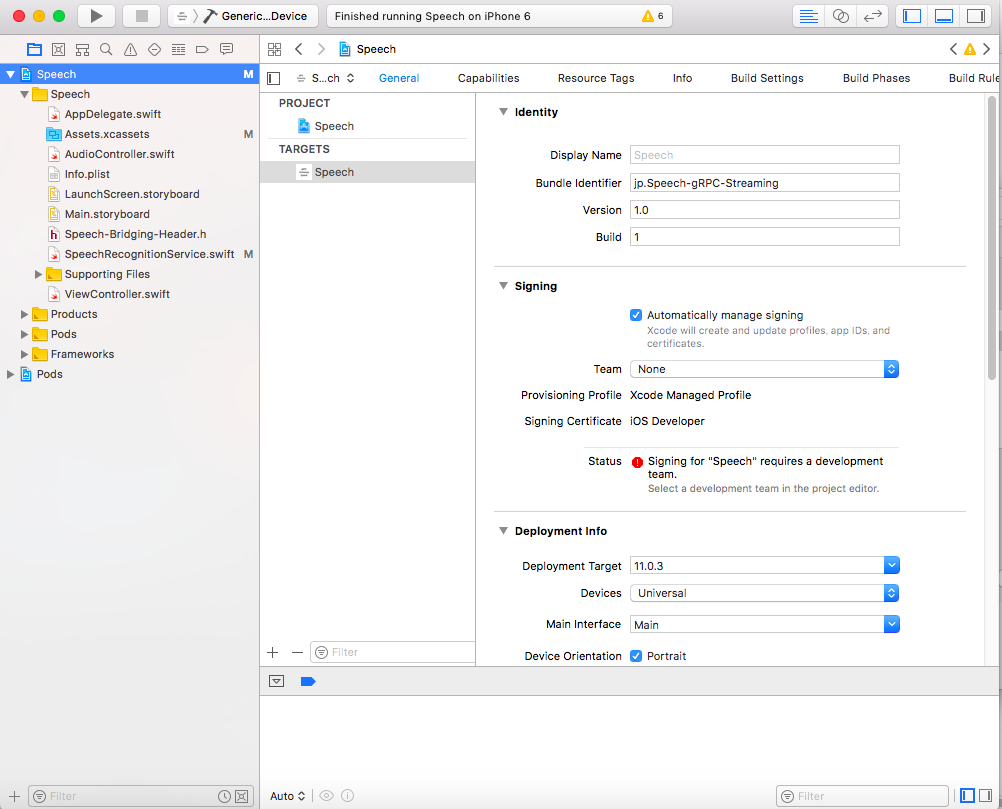1002x809 pixels.
Task: Switch to the Resource Tags tab
Action: coord(596,78)
